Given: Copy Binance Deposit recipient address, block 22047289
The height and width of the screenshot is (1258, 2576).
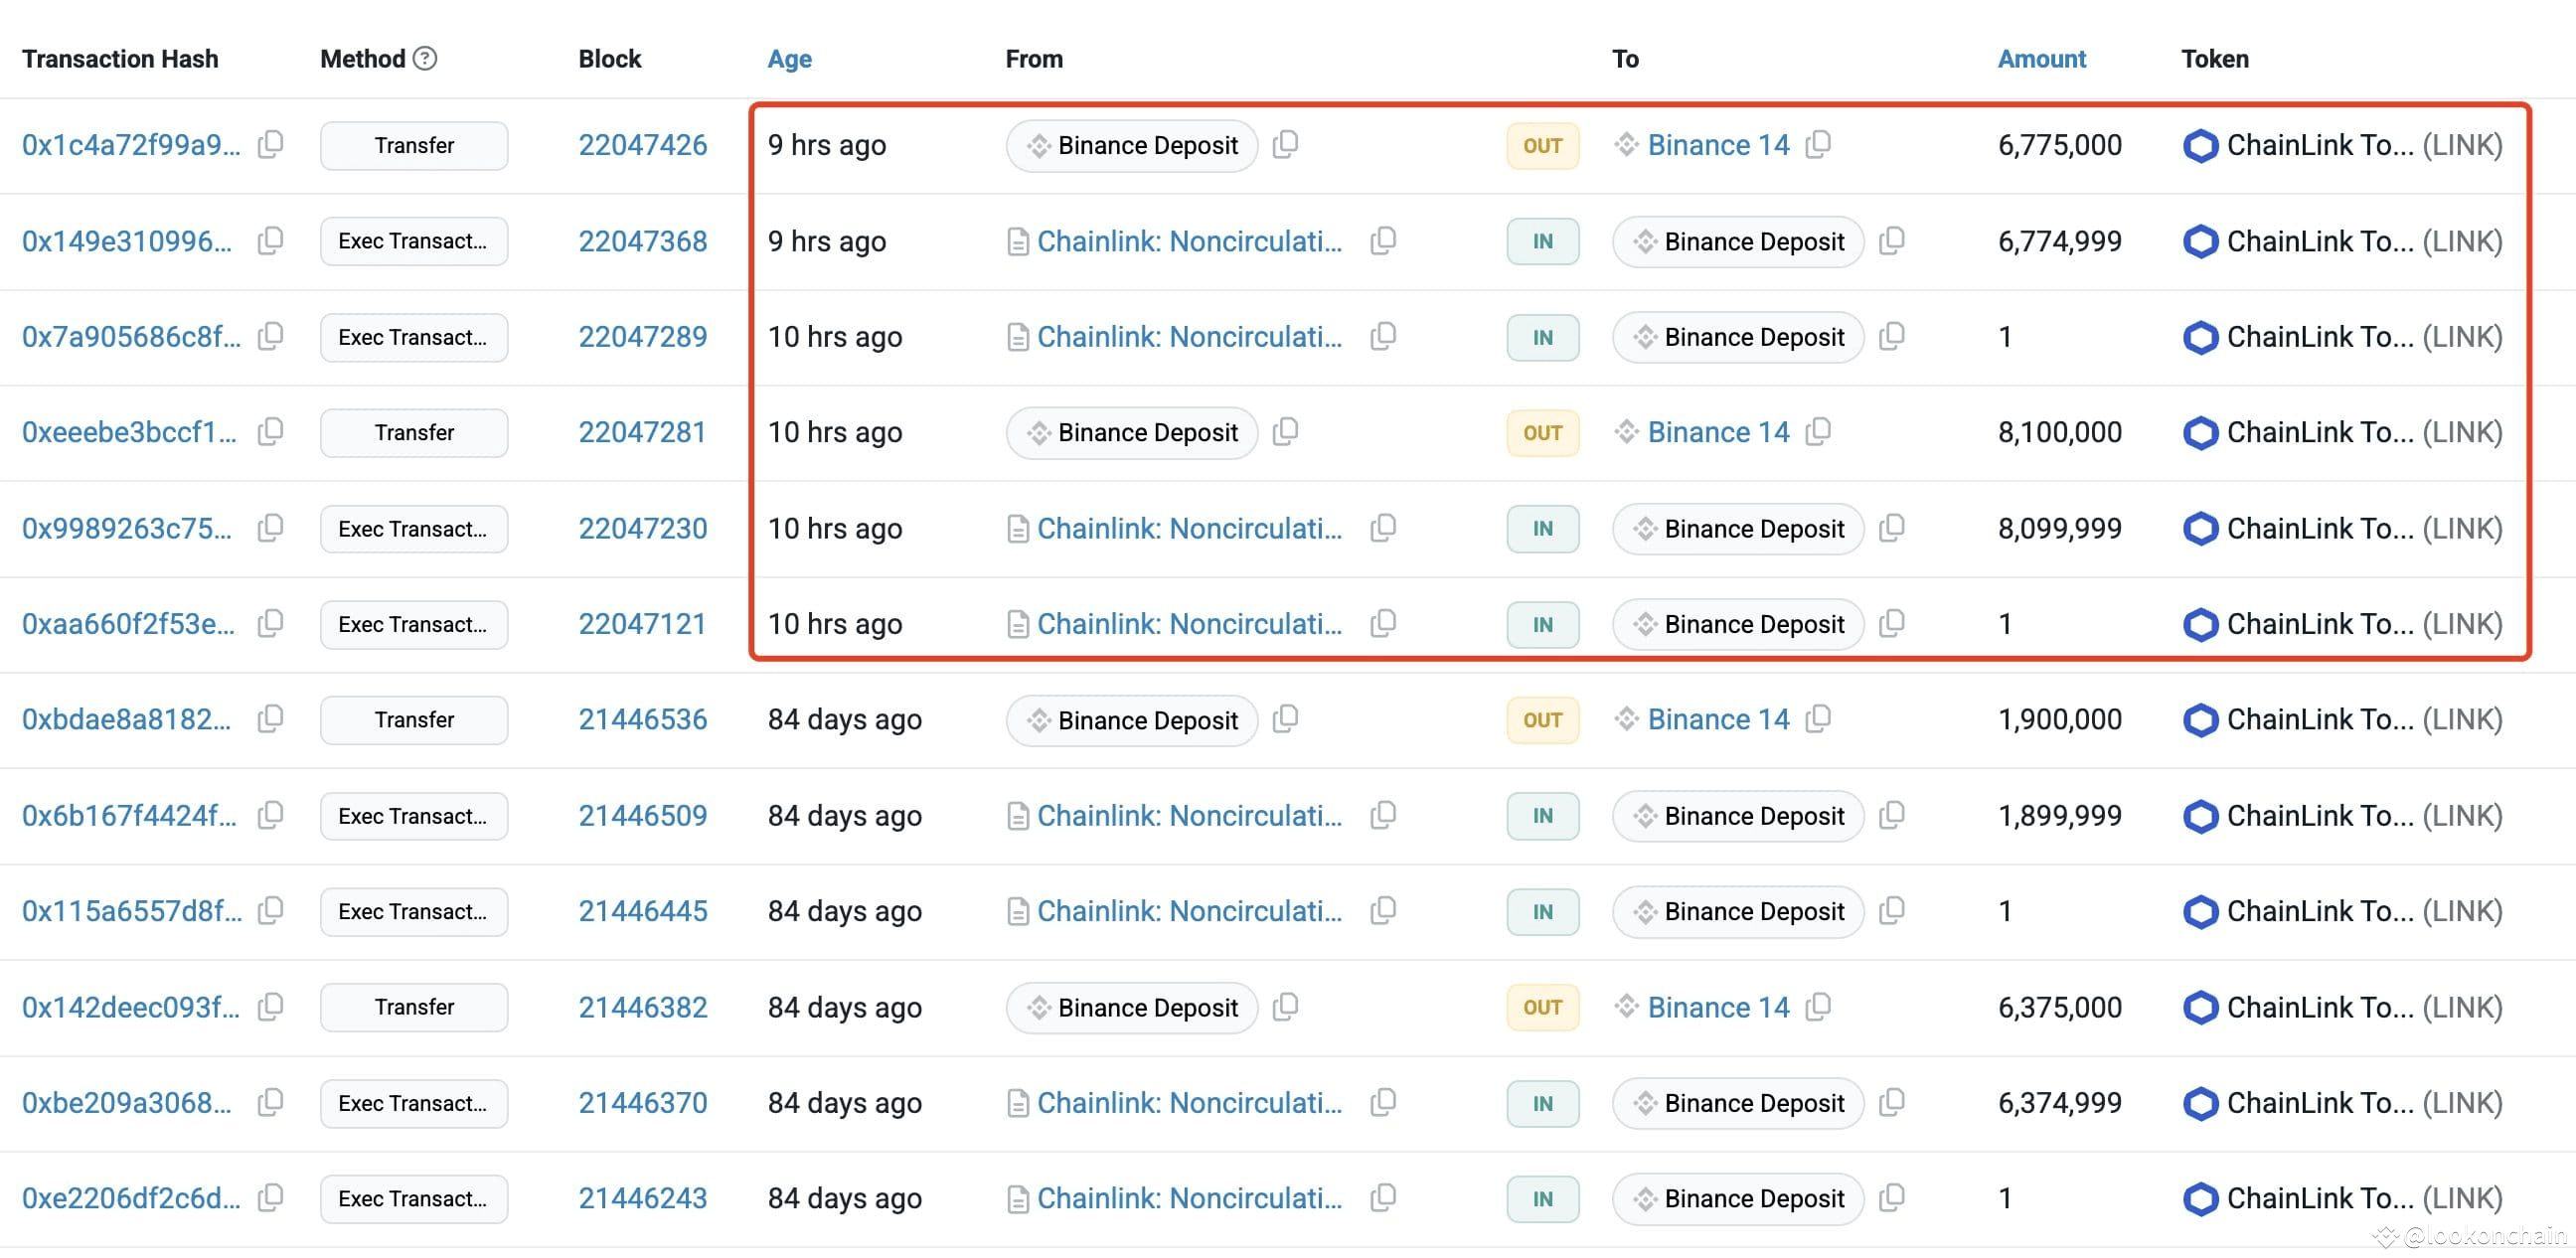Looking at the screenshot, I should (x=1892, y=337).
